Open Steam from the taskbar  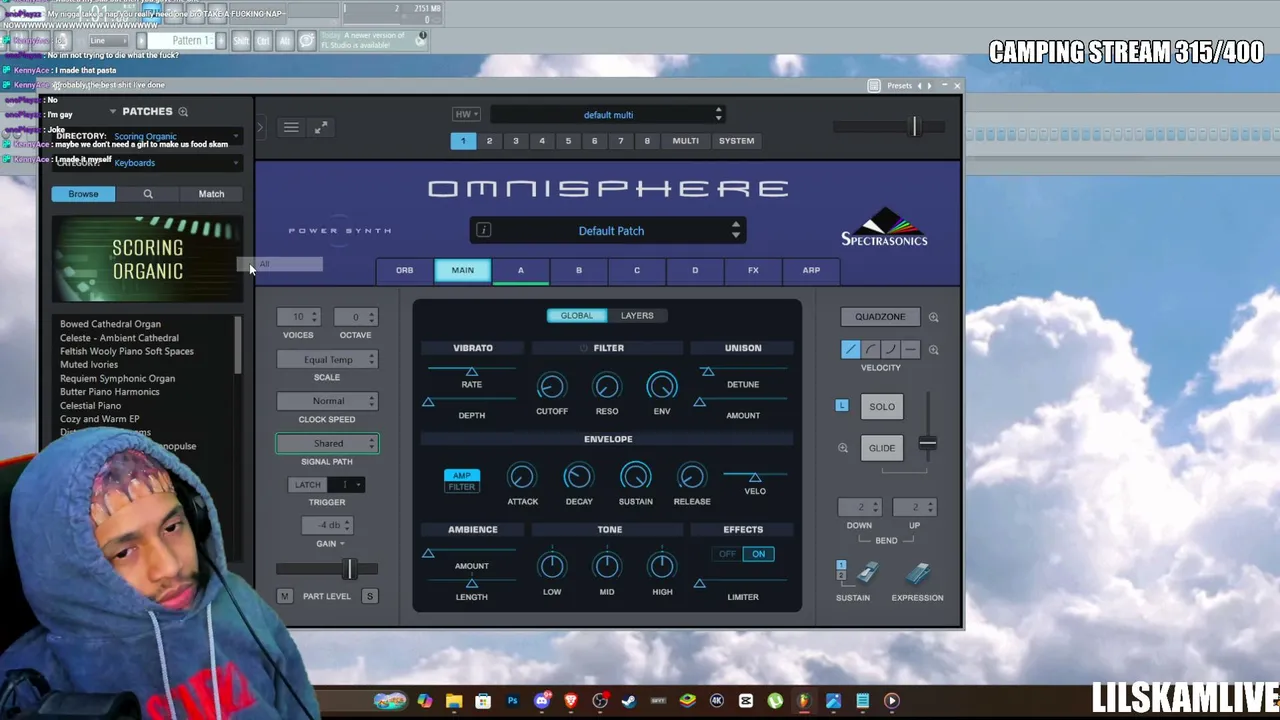click(629, 701)
